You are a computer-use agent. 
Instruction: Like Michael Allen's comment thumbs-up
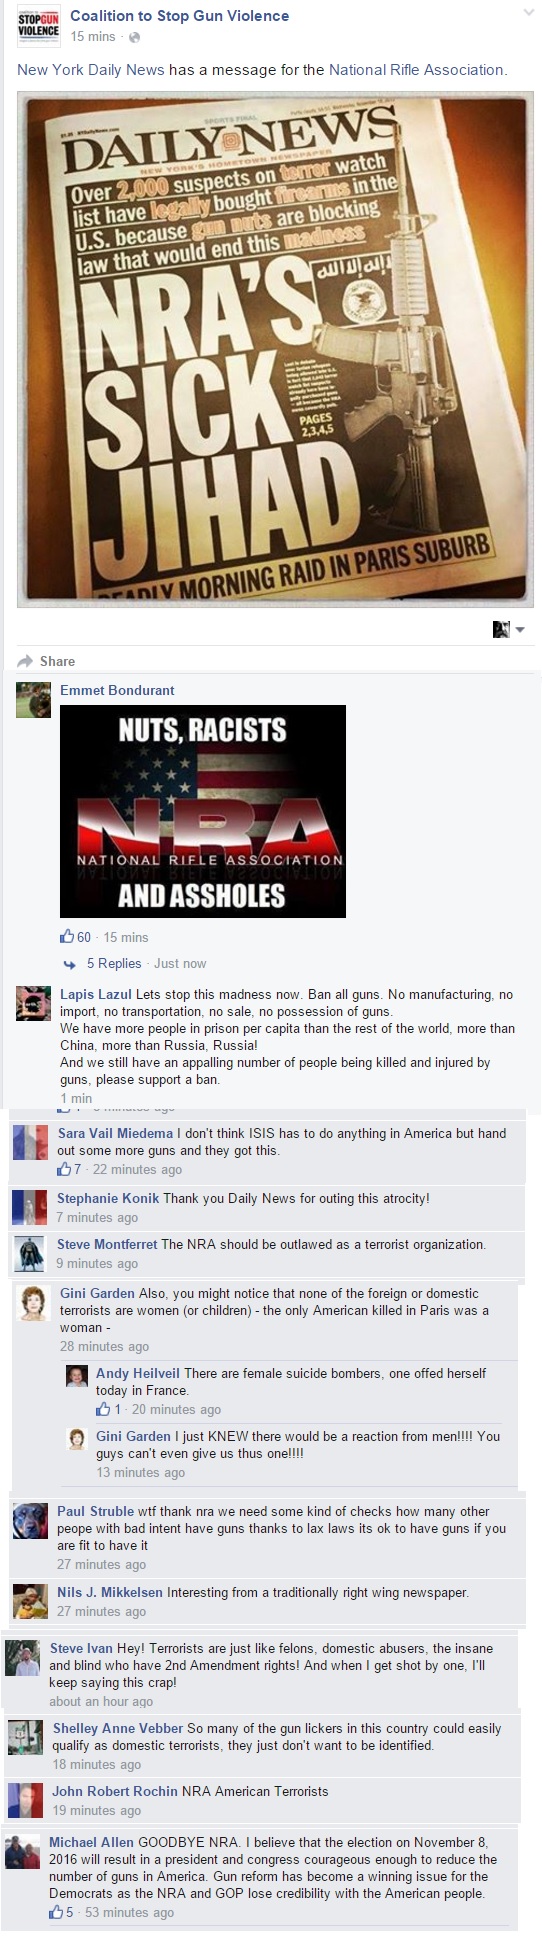[x=56, y=1912]
